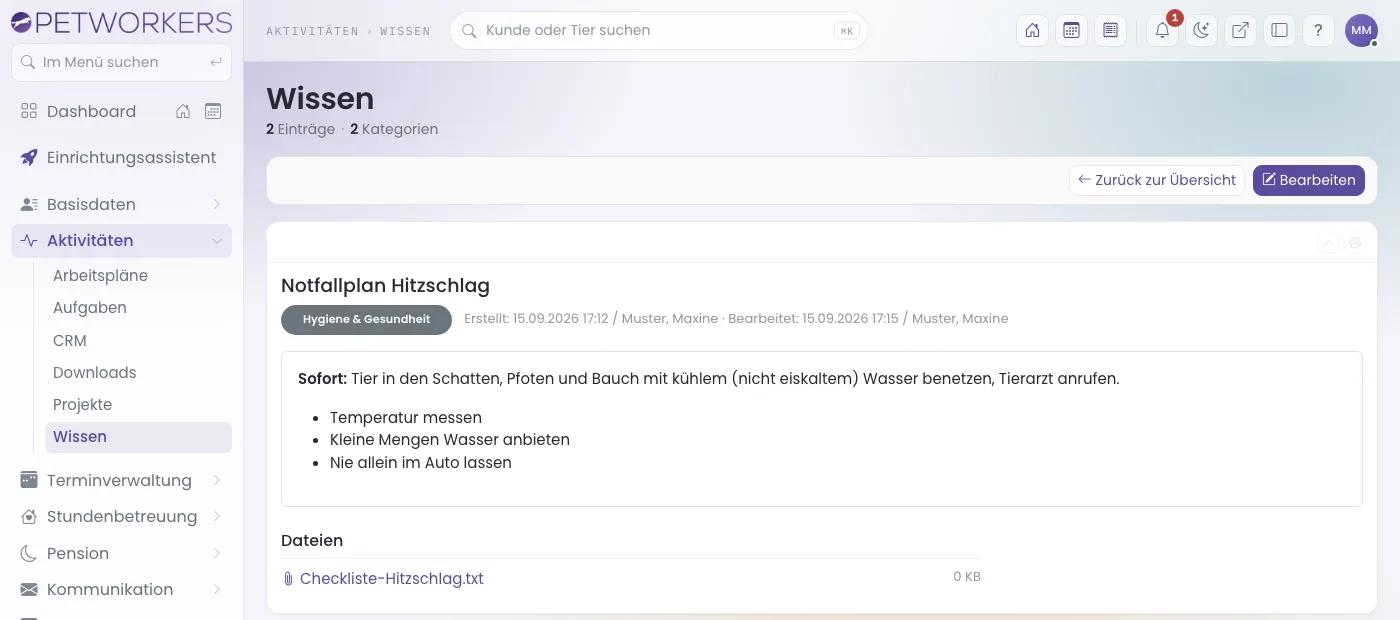Focus the 'Im Menü suchen' field

click(x=121, y=62)
